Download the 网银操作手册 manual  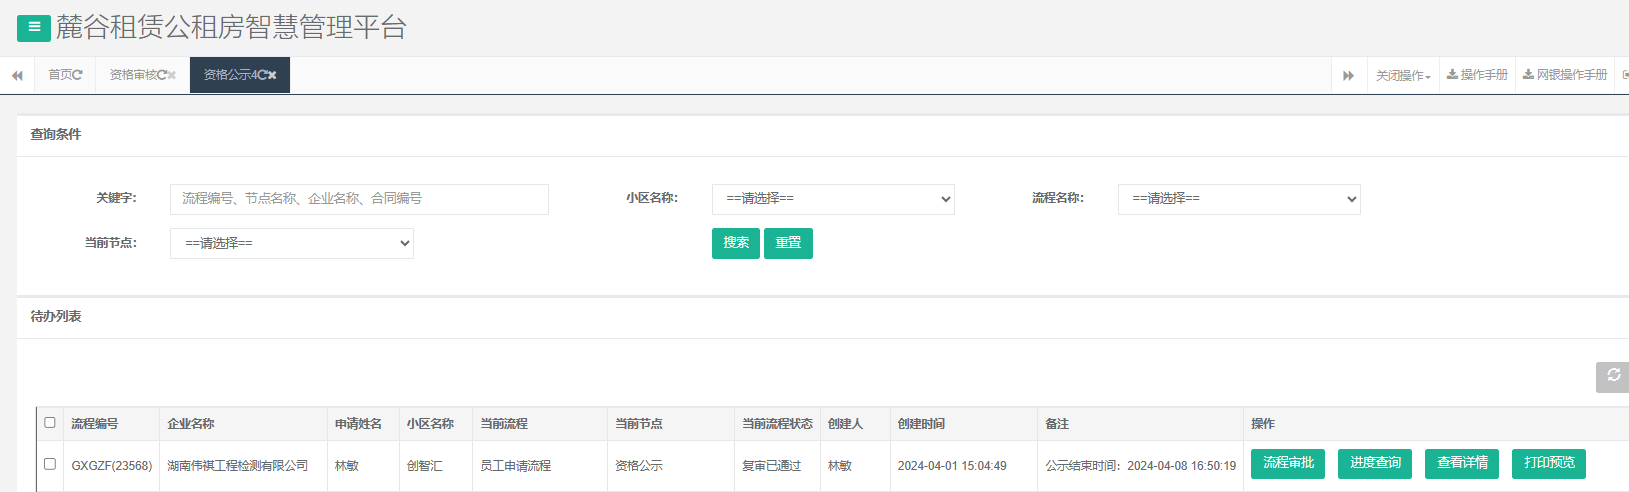click(1565, 75)
